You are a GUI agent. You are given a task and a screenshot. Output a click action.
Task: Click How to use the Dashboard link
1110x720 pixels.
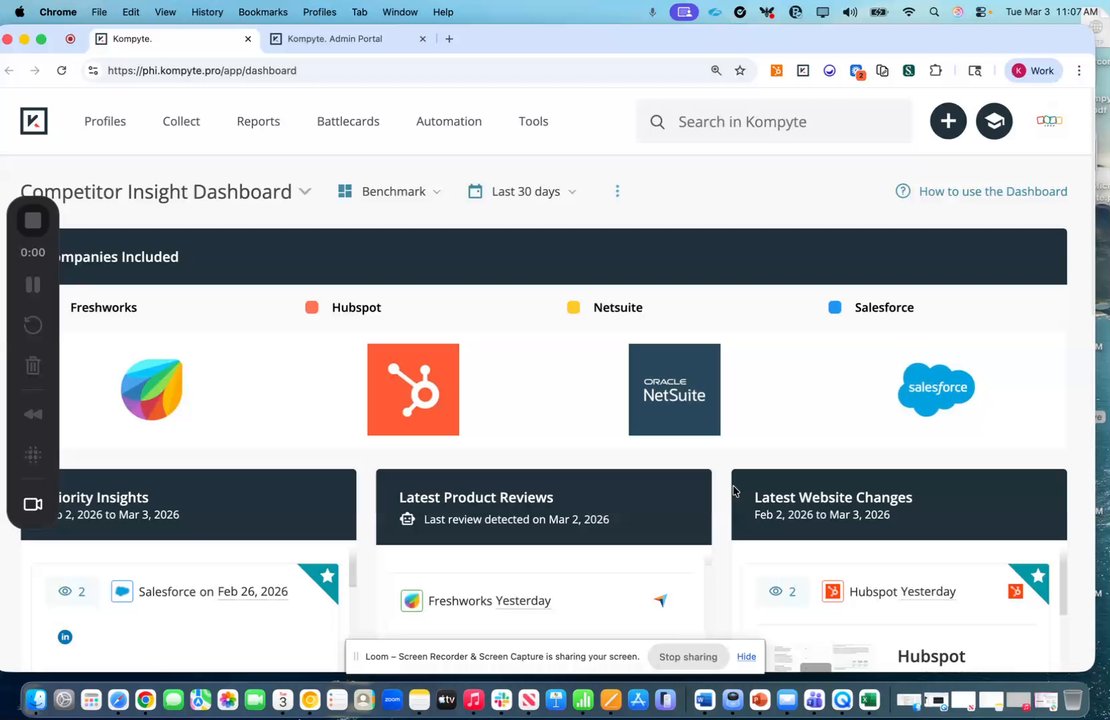(x=992, y=191)
